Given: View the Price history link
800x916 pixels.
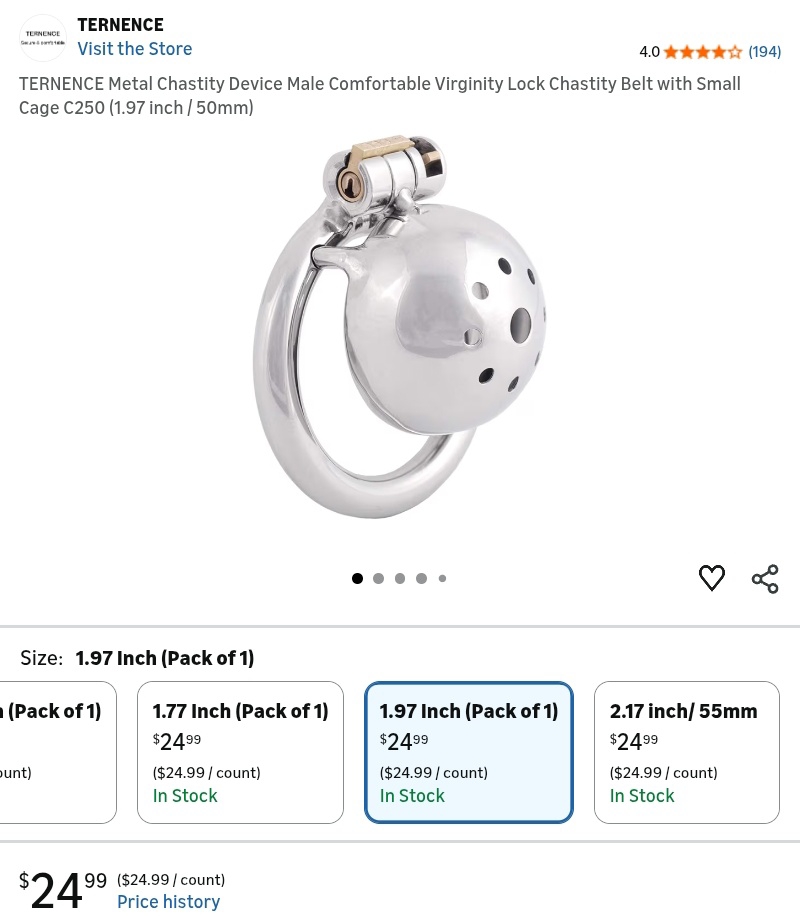Looking at the screenshot, I should (168, 902).
